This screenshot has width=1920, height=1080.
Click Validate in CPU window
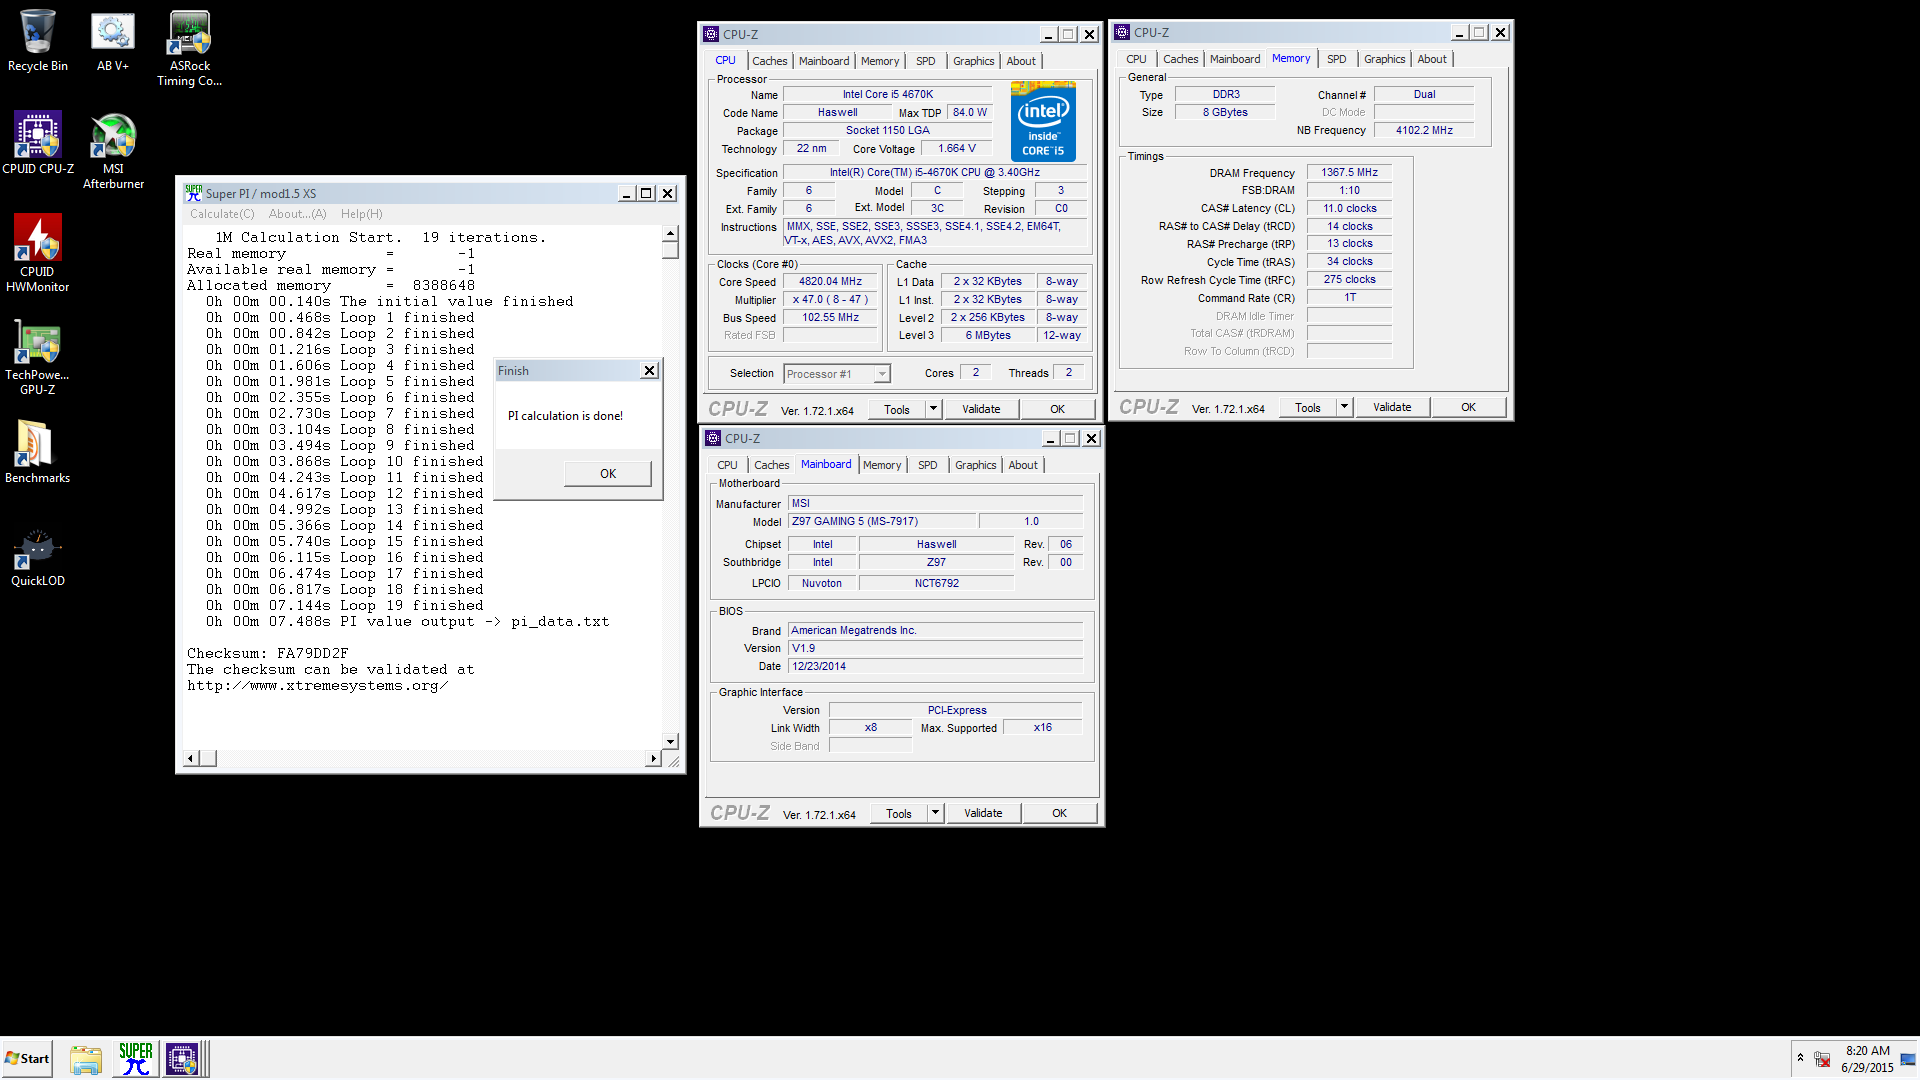(981, 409)
